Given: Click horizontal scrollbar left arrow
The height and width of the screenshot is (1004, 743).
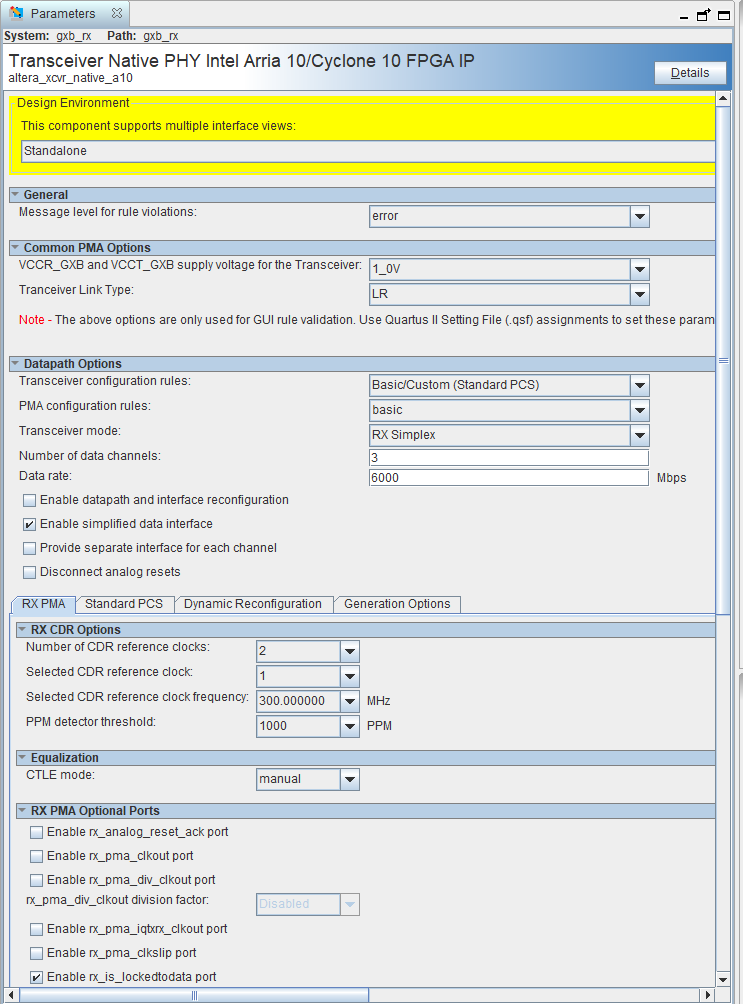Looking at the screenshot, I should [x=11, y=995].
